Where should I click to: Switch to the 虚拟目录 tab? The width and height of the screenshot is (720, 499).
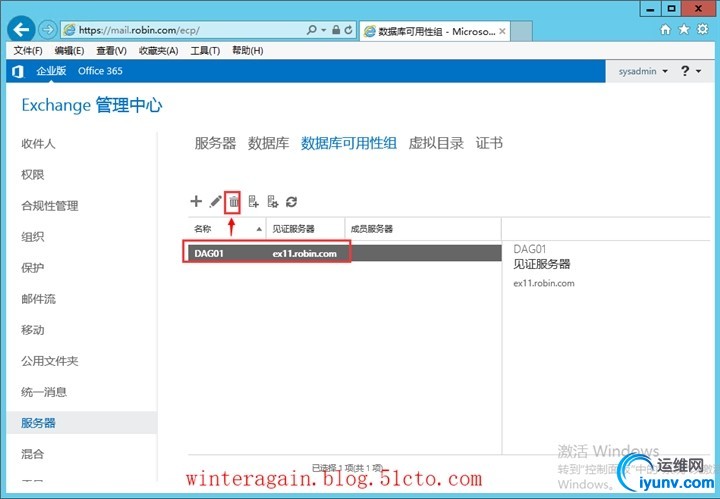click(x=436, y=143)
